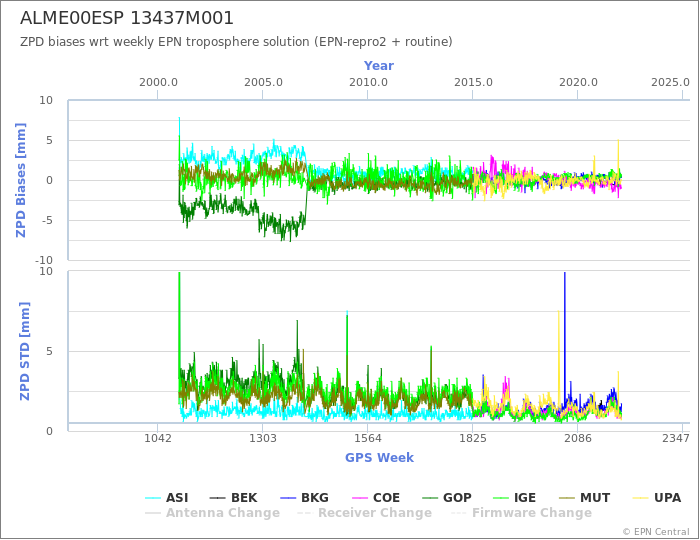Toggle the GOP legend item
This screenshot has width=700, height=540.
pyautogui.click(x=447, y=498)
